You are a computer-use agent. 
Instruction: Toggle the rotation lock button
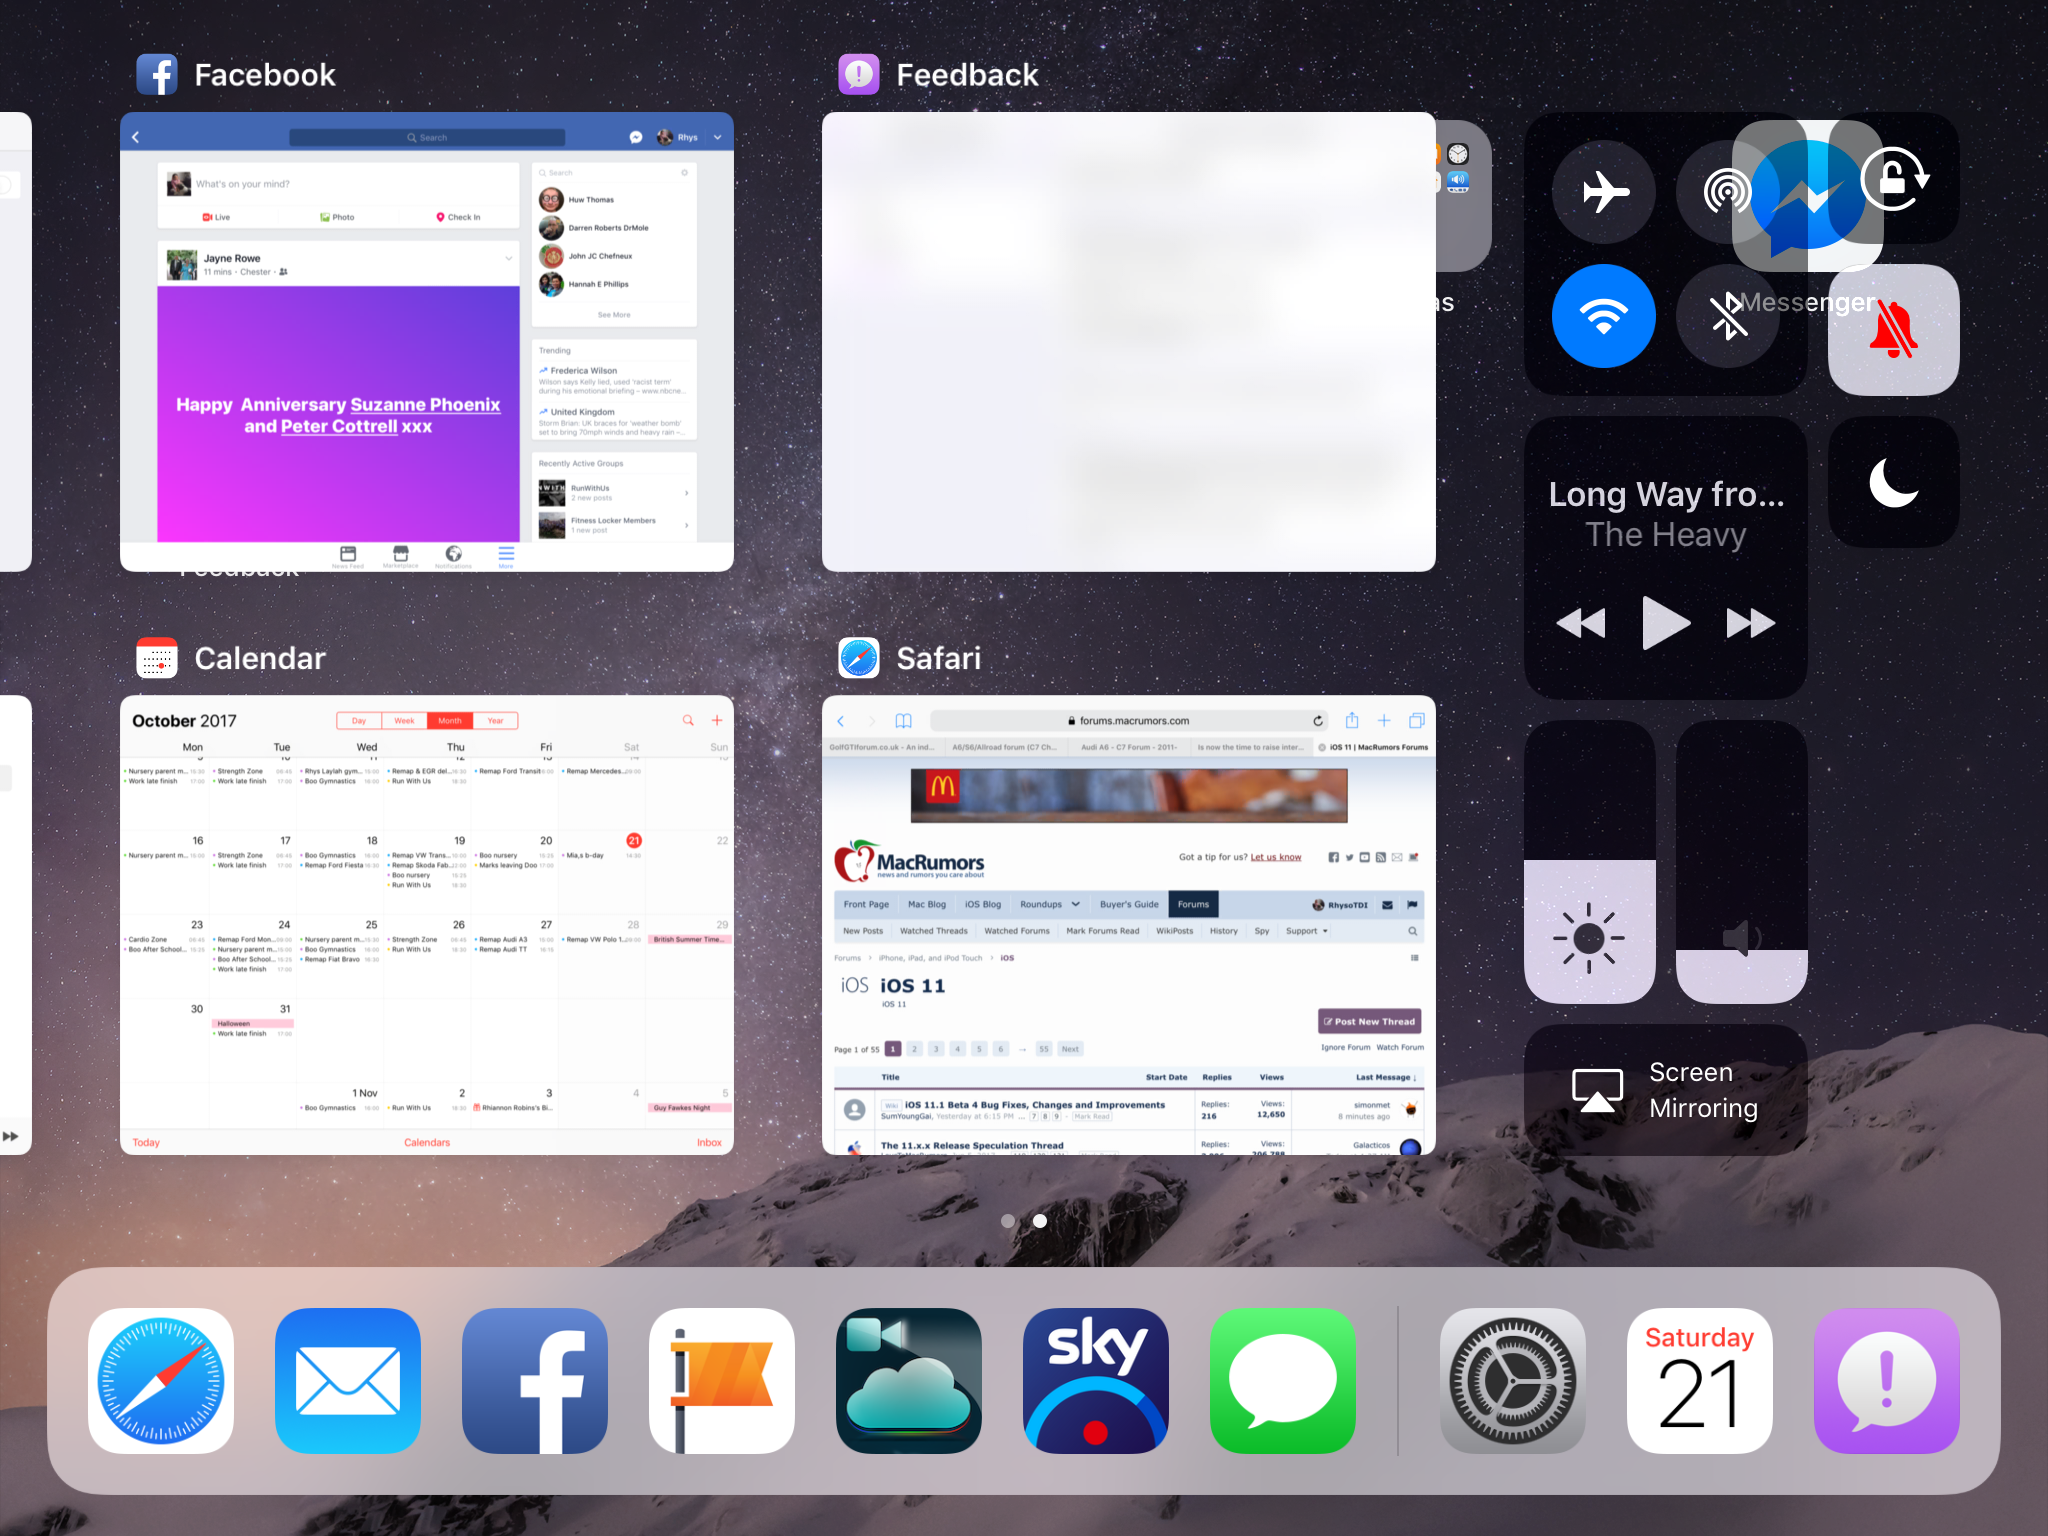(x=1894, y=180)
